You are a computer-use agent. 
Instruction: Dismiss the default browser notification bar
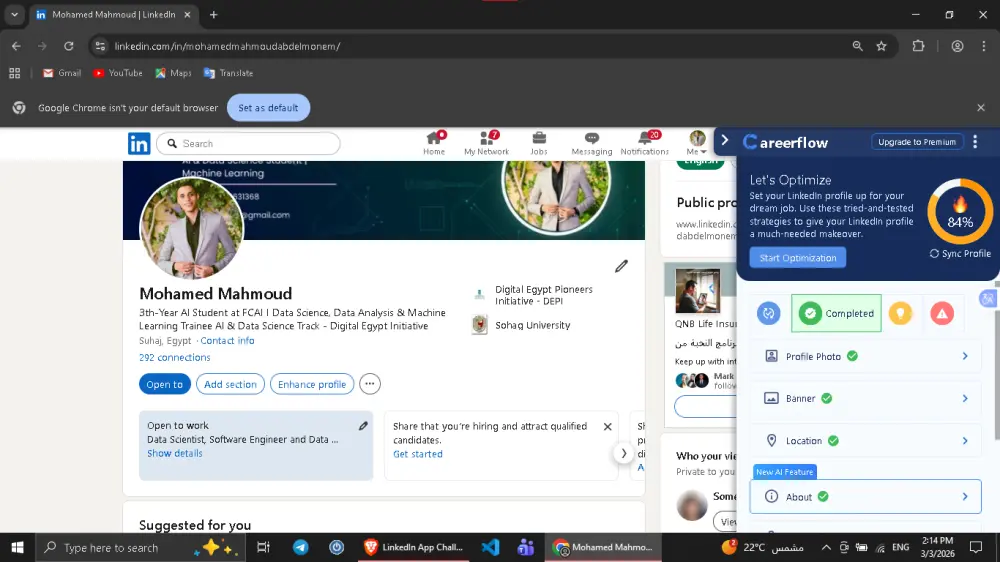pyautogui.click(x=981, y=108)
